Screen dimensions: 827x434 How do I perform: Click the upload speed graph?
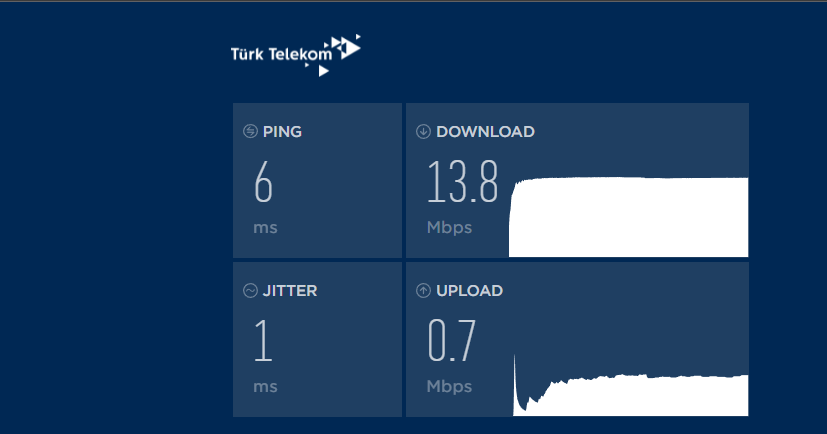(x=631, y=385)
